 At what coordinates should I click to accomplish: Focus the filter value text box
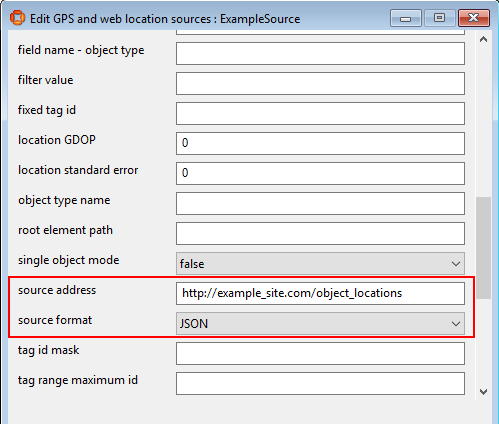click(320, 83)
